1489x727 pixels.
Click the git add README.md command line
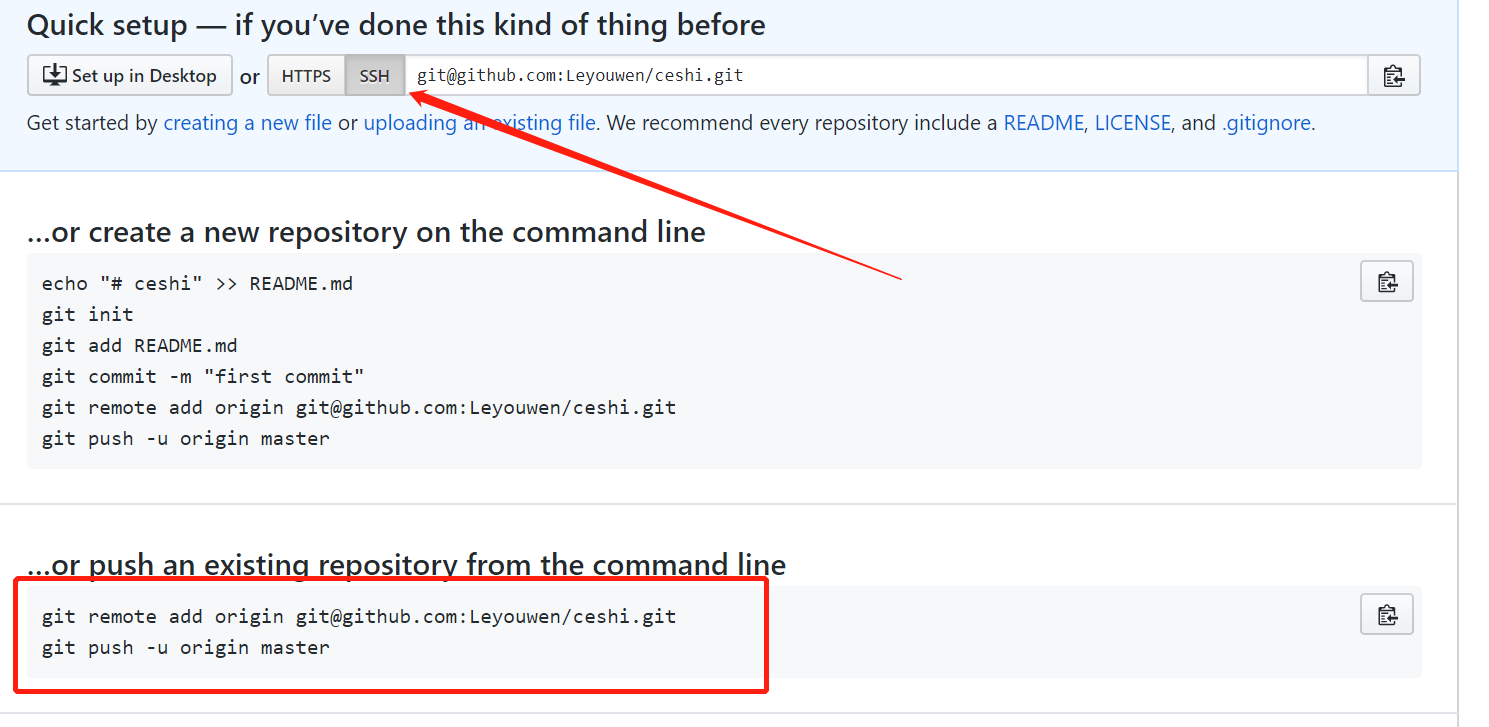[x=140, y=346]
